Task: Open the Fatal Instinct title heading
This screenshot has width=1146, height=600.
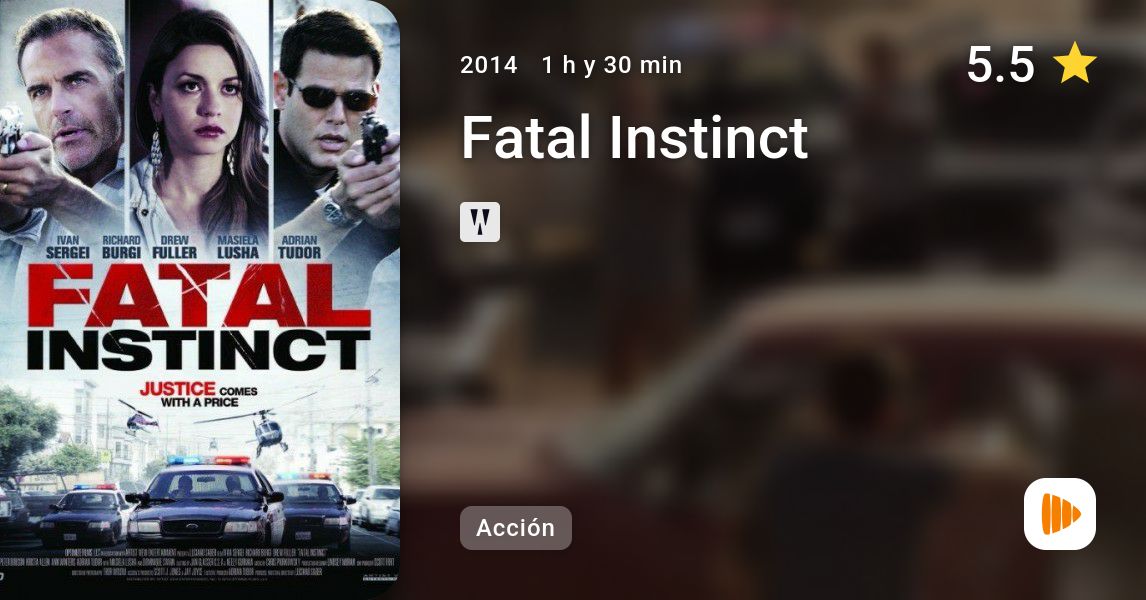Action: (634, 137)
